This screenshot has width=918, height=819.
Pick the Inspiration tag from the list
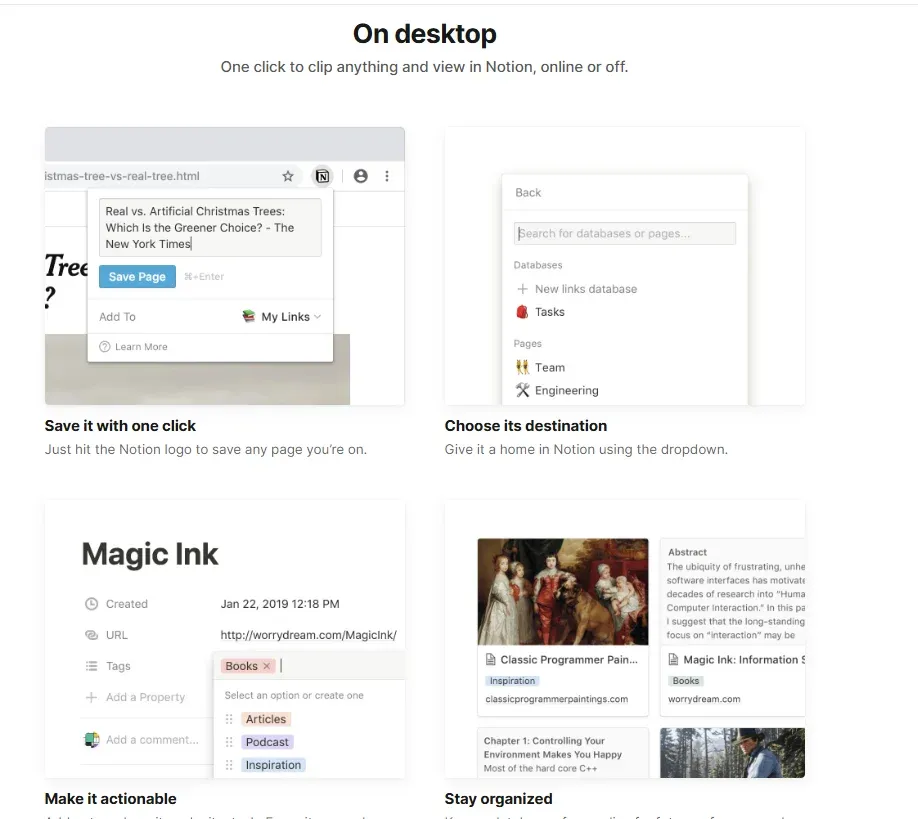click(273, 765)
